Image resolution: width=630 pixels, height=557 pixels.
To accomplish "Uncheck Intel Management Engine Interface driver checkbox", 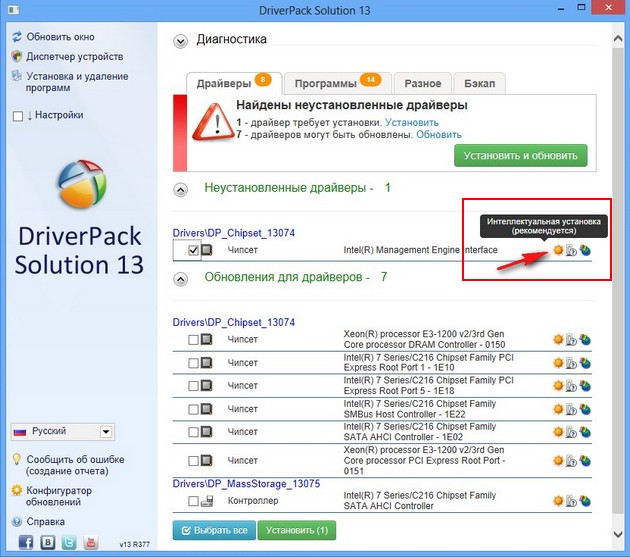I will [193, 251].
